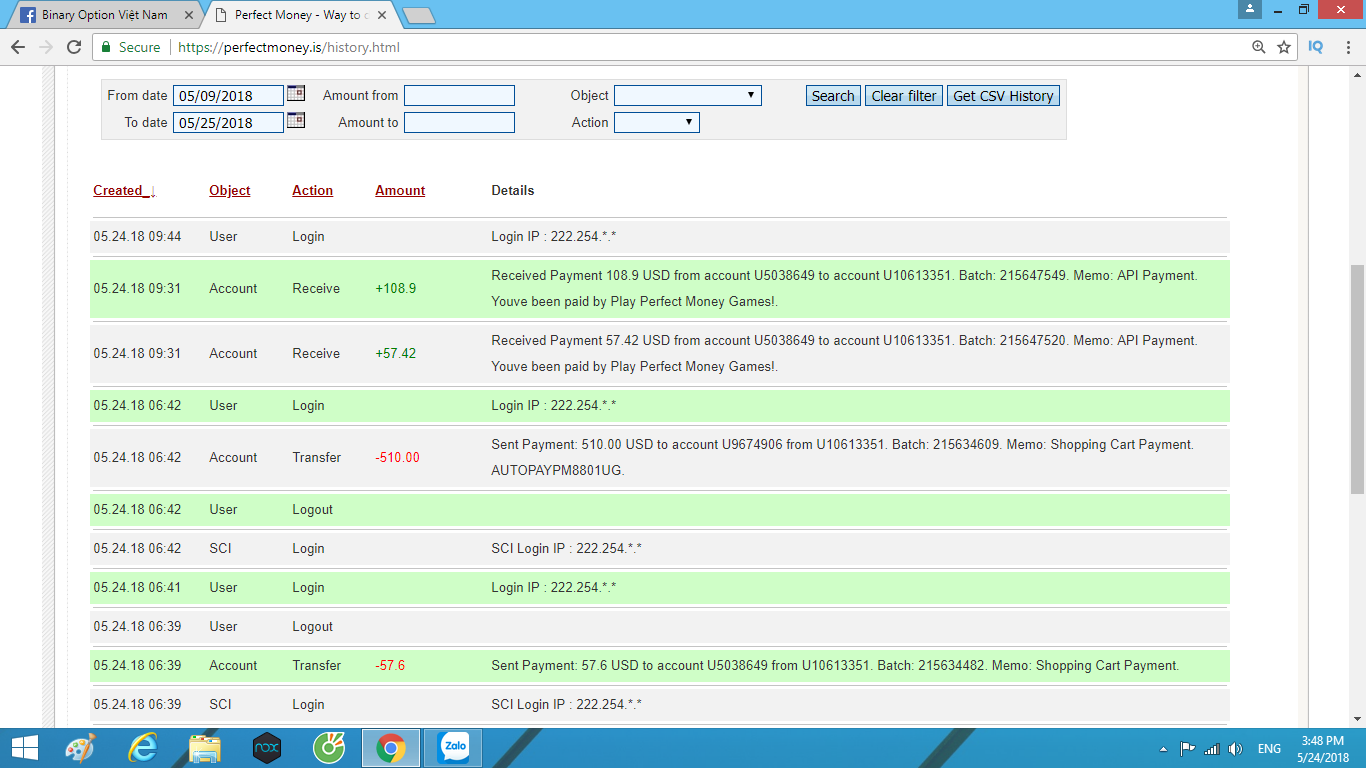
Task: Open the Chrome menu three-dots icon
Action: point(1347,47)
